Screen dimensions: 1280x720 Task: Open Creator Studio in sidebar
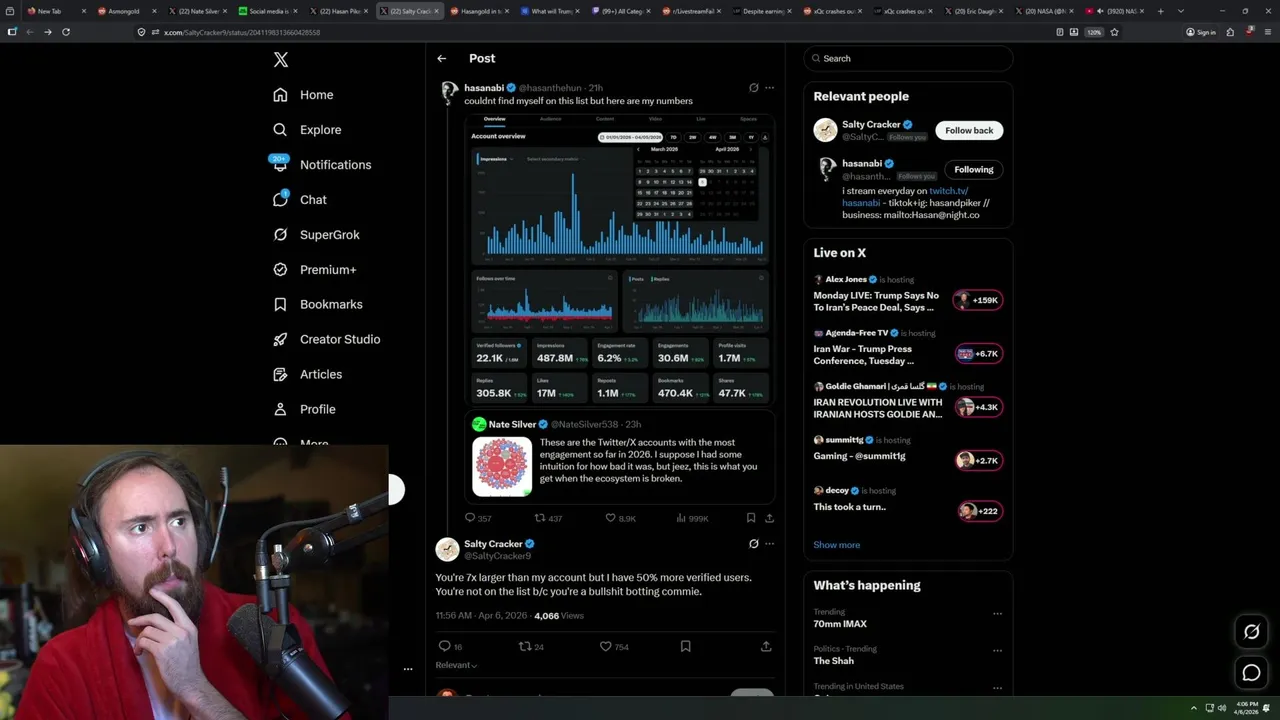point(326,339)
